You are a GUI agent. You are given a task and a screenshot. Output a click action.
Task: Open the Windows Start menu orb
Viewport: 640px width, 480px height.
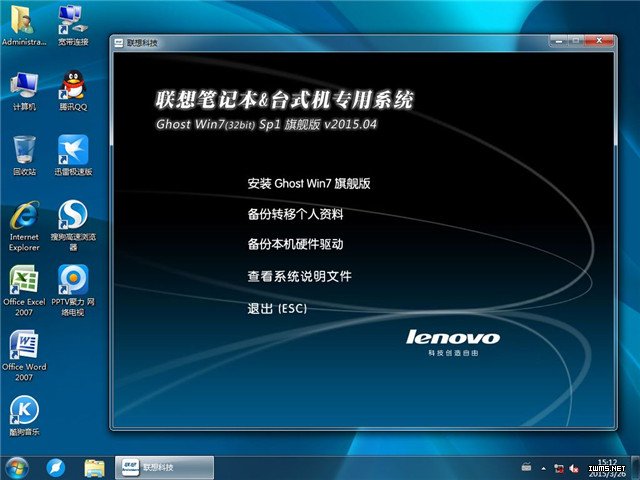(16, 468)
